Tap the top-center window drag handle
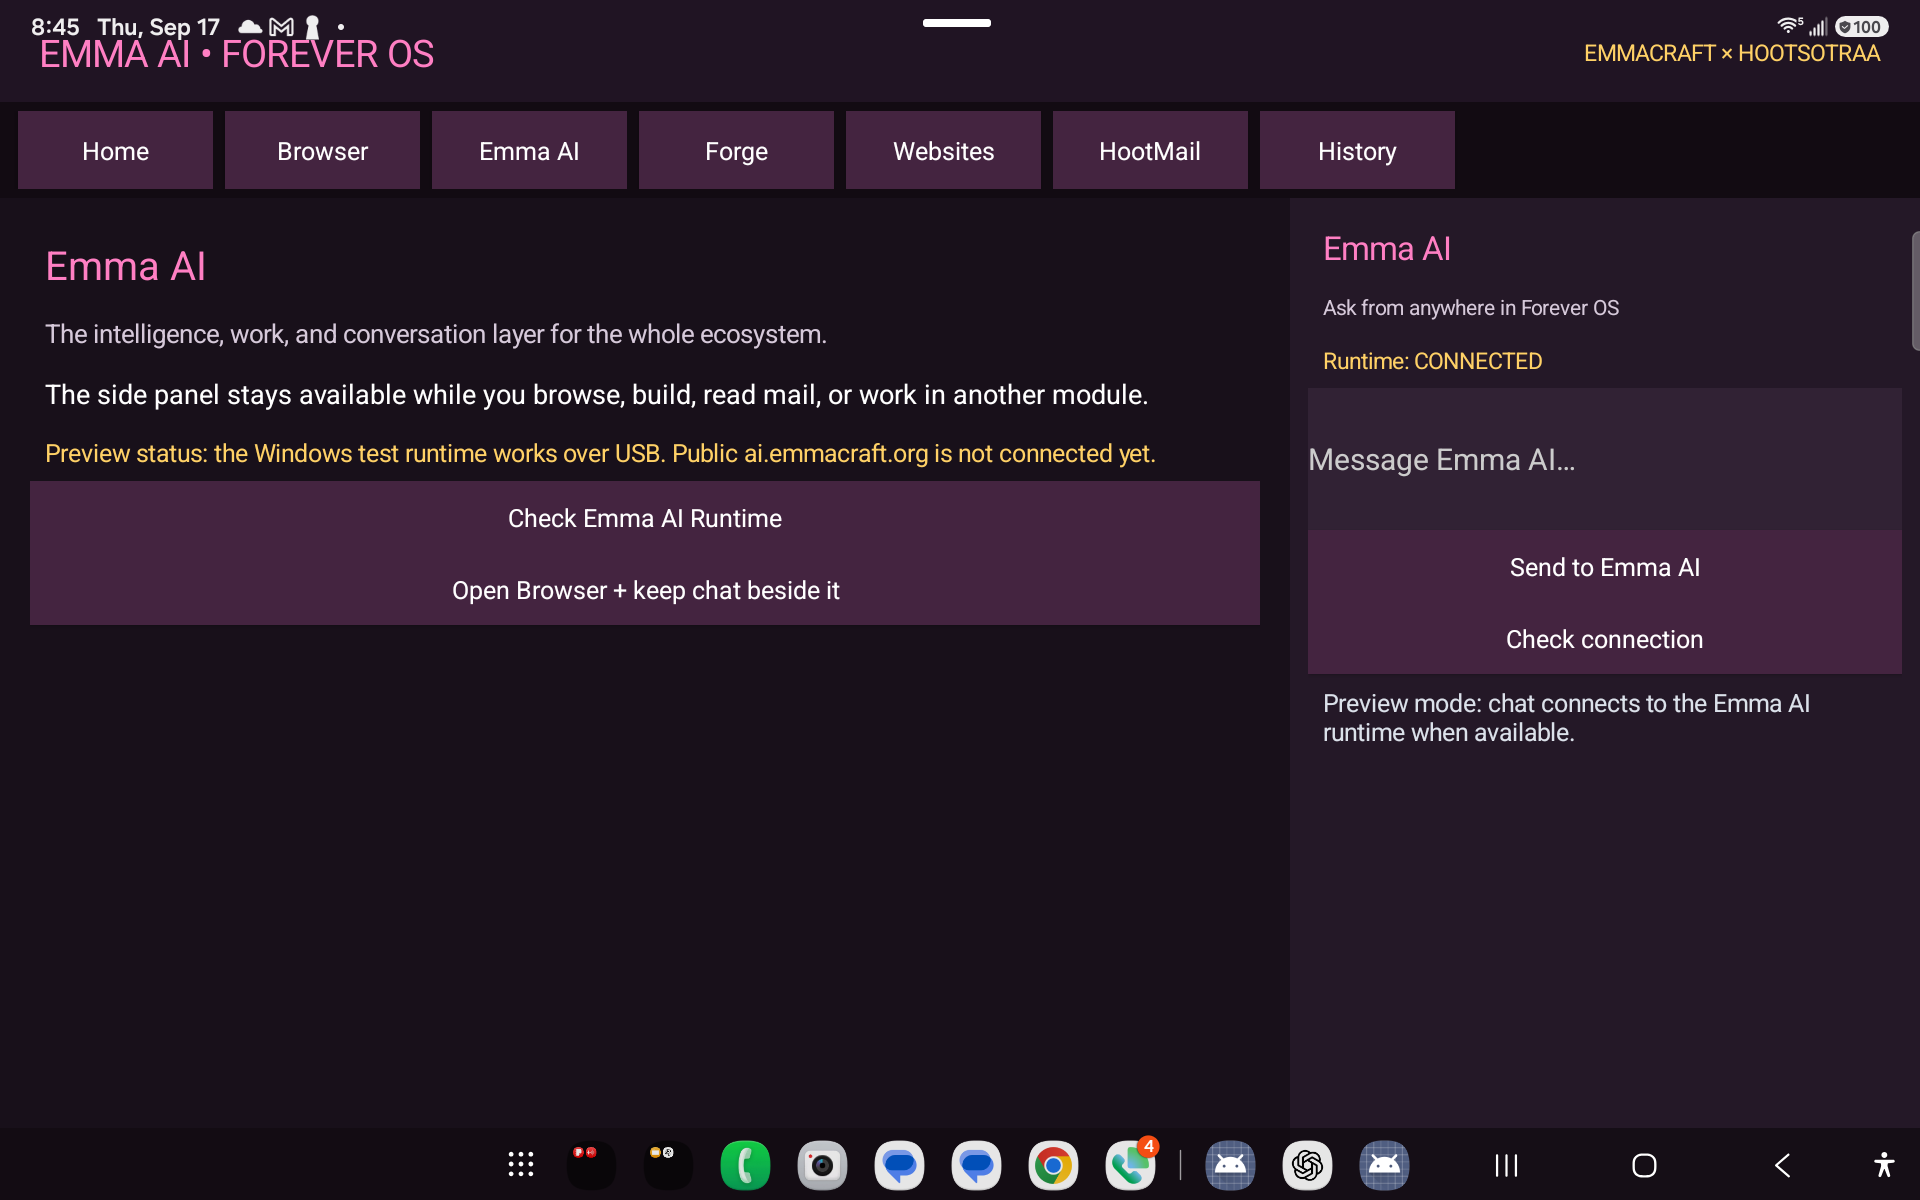 tap(957, 23)
